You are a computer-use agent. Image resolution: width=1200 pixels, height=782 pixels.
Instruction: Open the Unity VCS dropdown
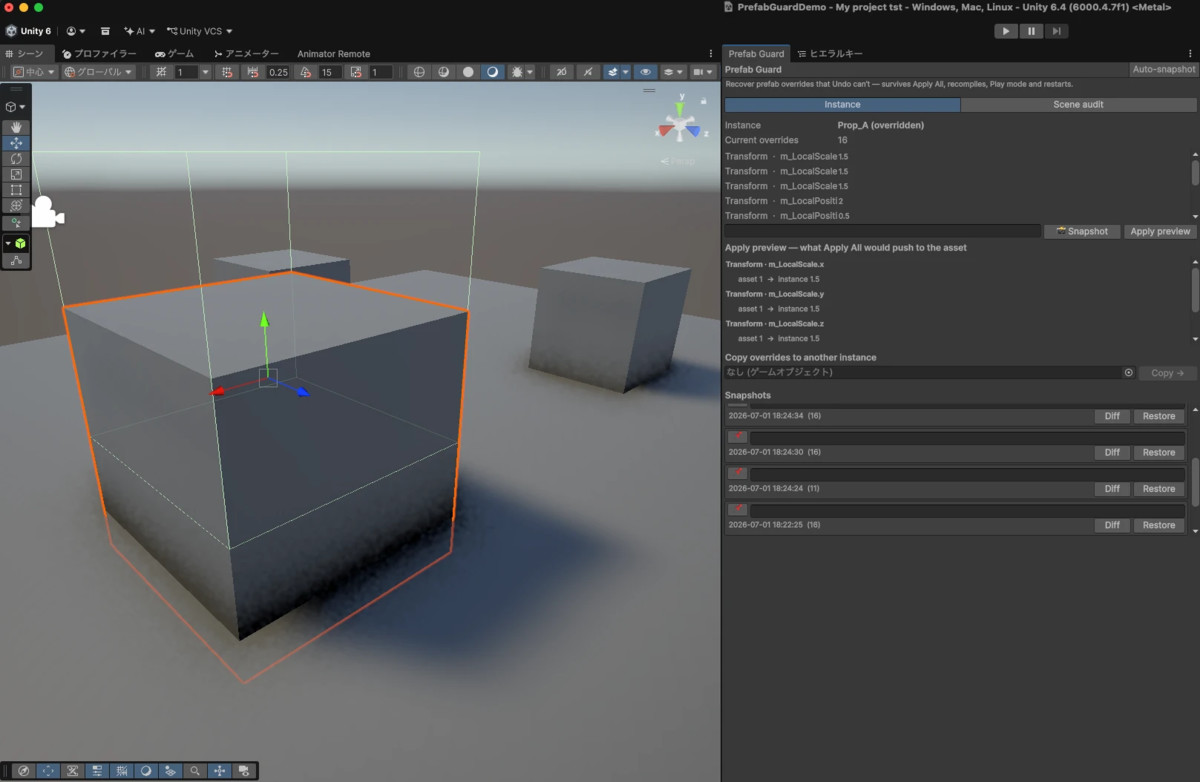[x=199, y=31]
